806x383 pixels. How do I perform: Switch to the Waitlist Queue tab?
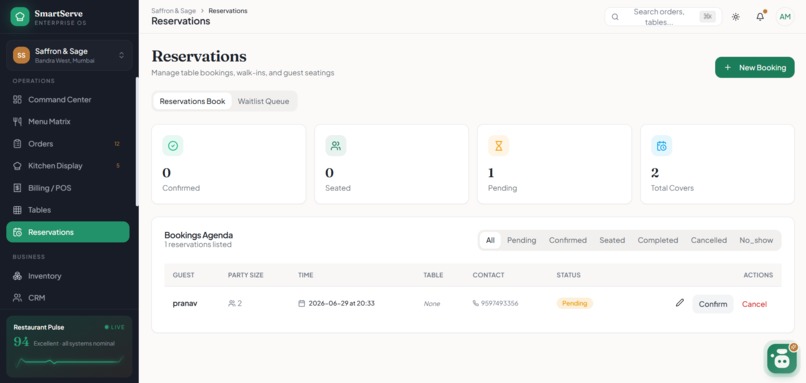tap(263, 101)
